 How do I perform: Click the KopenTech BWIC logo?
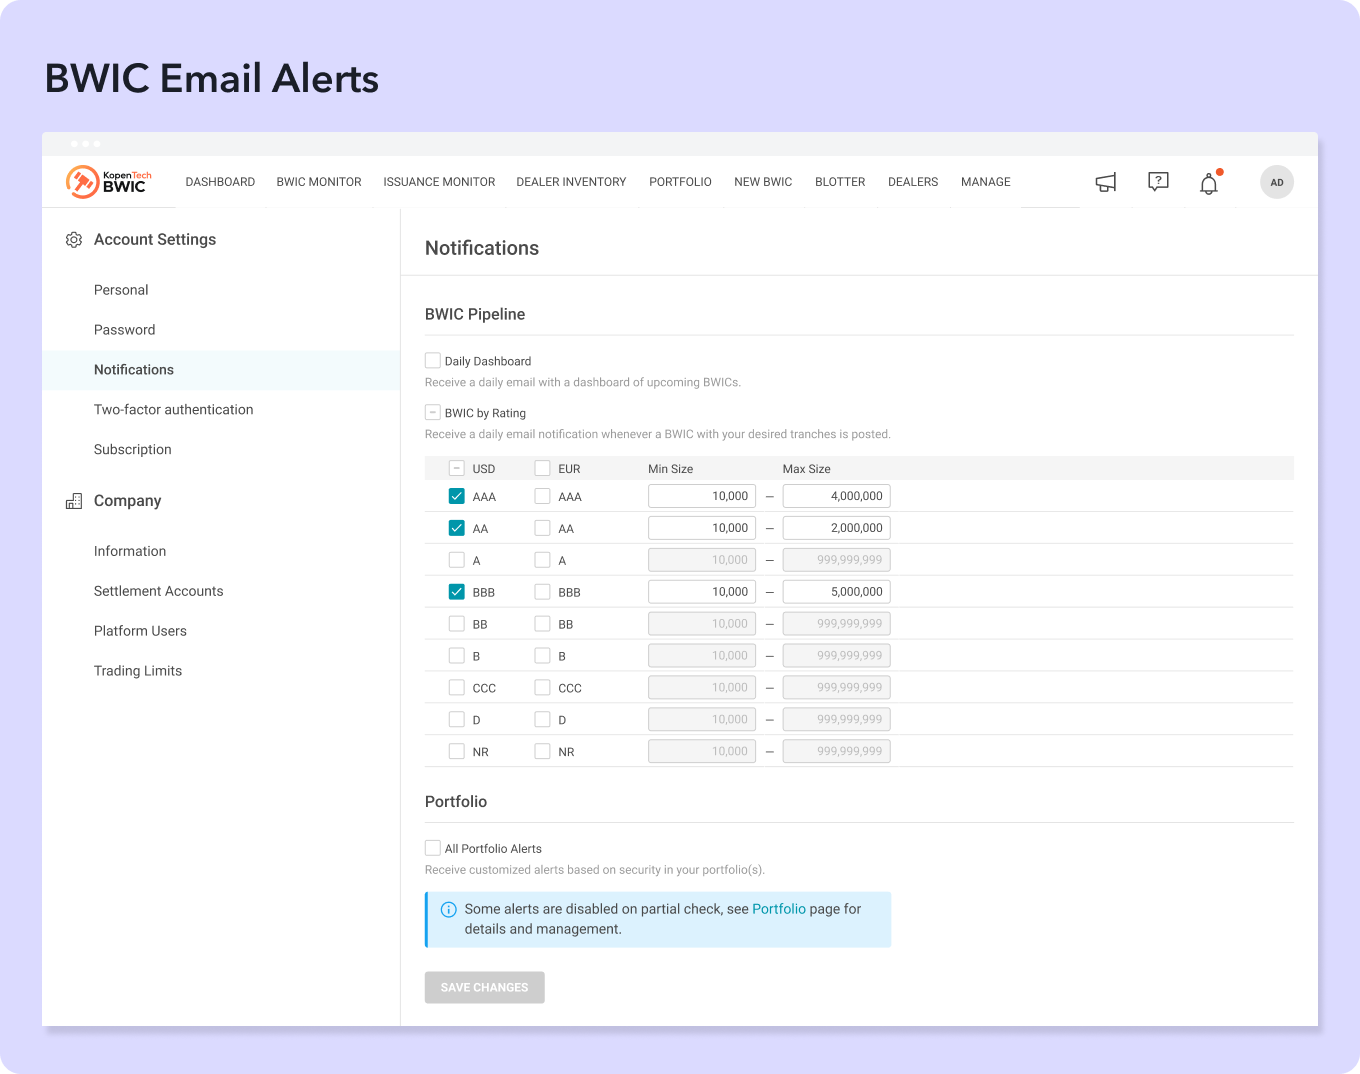(108, 181)
